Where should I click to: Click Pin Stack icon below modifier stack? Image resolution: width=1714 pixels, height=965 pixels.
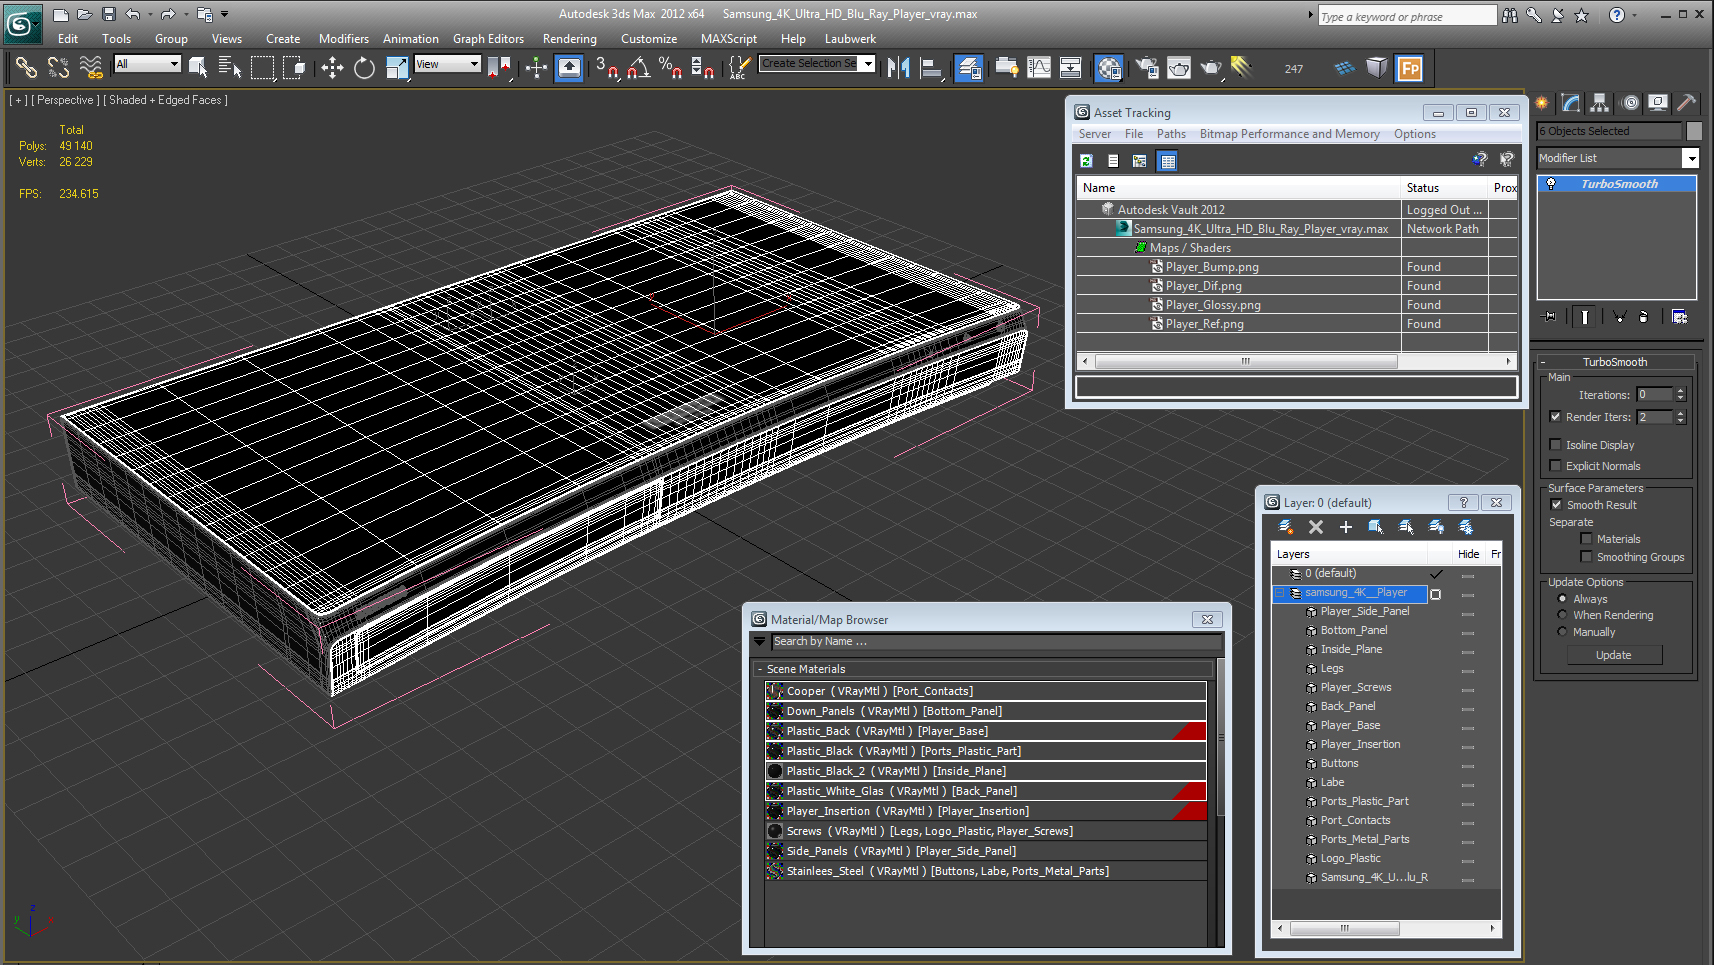tap(1550, 316)
